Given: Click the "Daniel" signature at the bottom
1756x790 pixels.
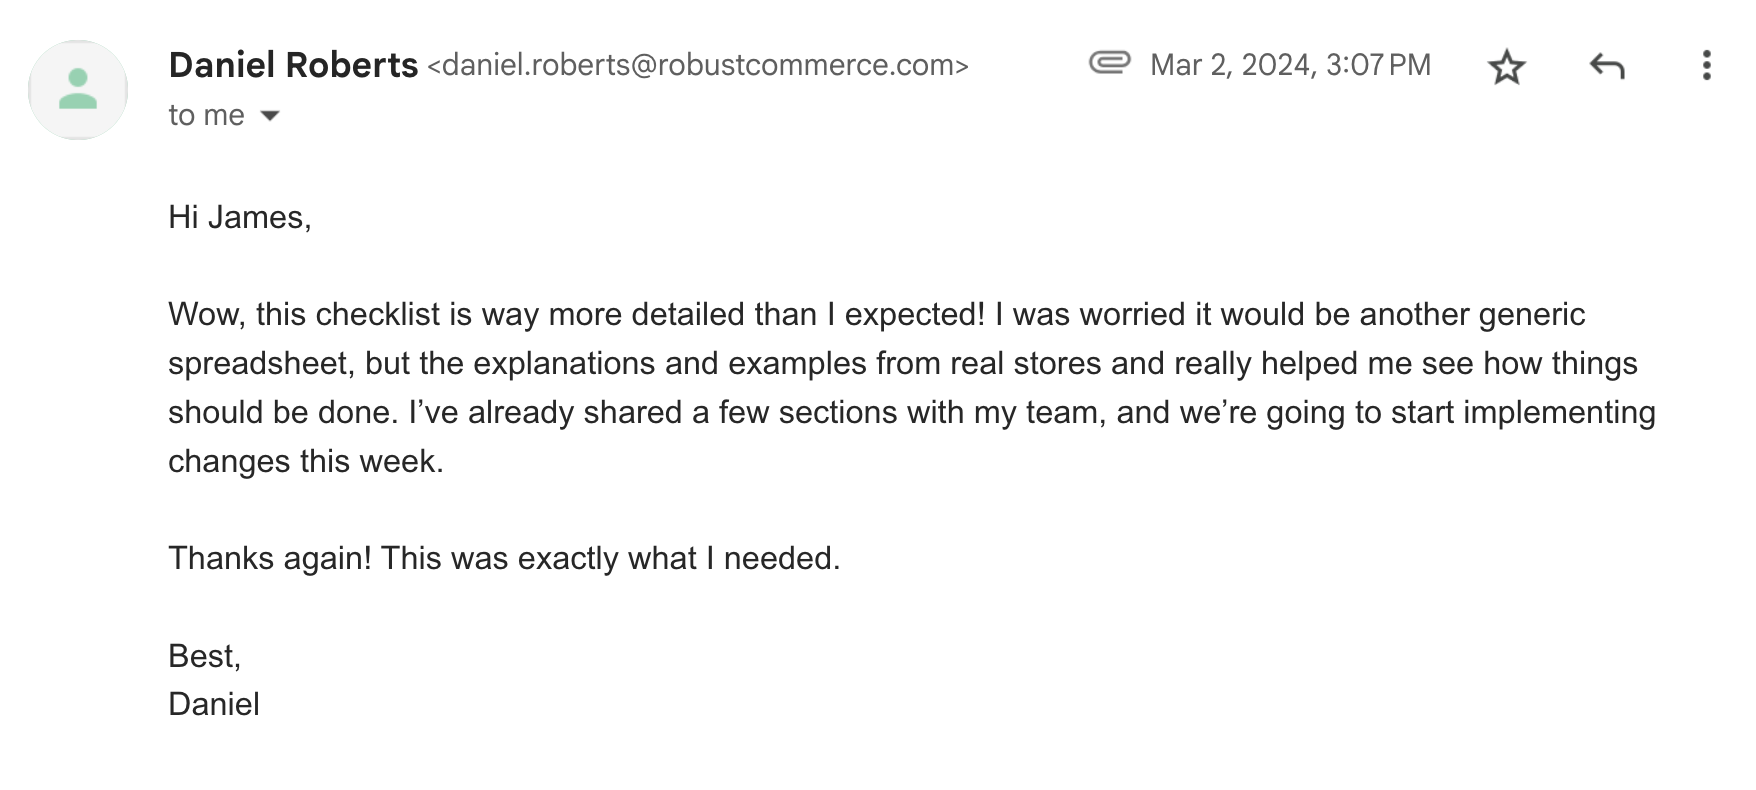Looking at the screenshot, I should pos(214,704).
